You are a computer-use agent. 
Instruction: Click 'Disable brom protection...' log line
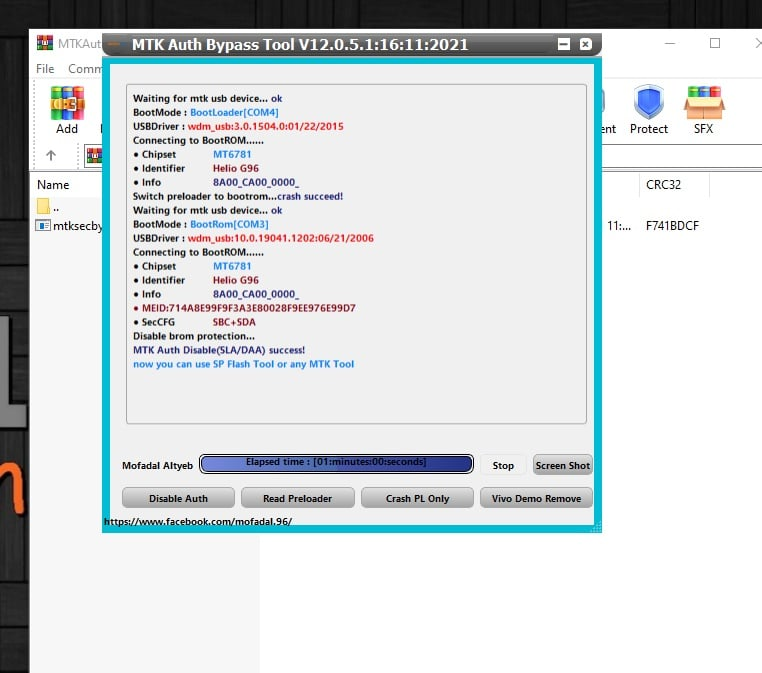pyautogui.click(x=194, y=336)
